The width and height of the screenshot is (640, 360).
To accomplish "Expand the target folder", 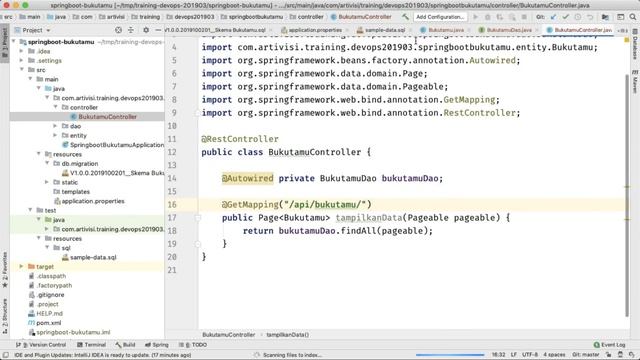I will pyautogui.click(x=22, y=267).
